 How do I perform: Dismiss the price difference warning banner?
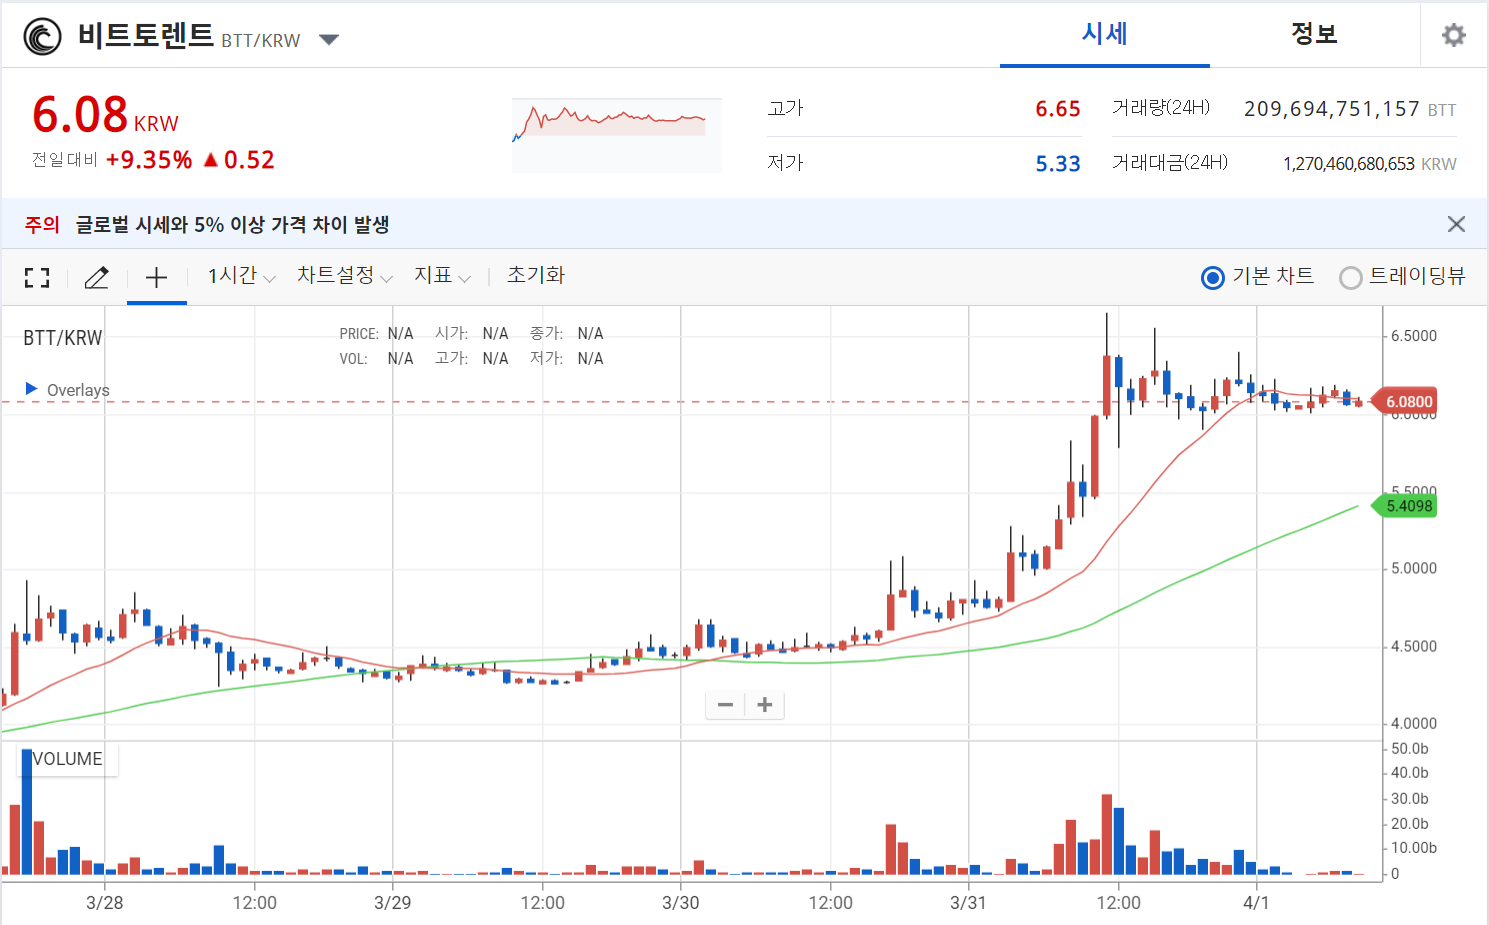click(x=1456, y=224)
